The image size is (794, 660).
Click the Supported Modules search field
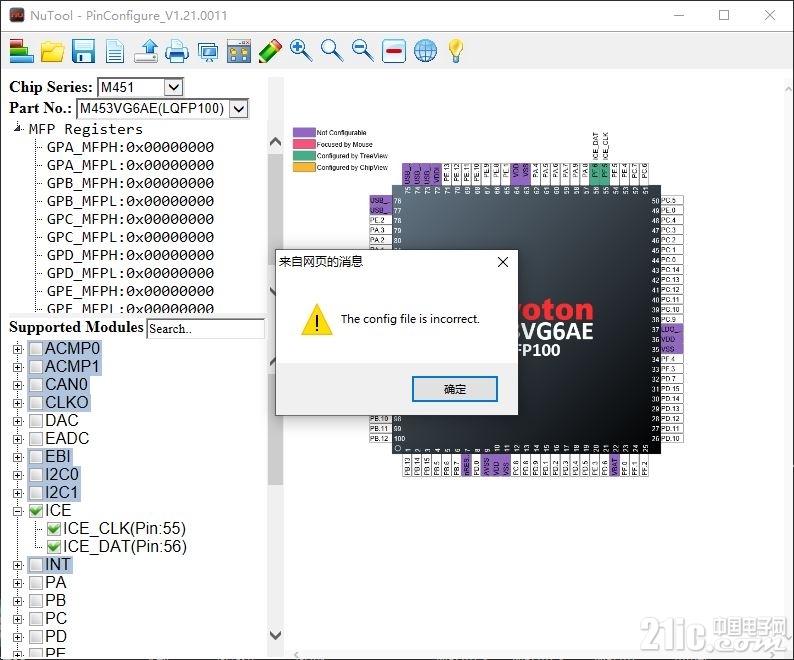tap(206, 329)
